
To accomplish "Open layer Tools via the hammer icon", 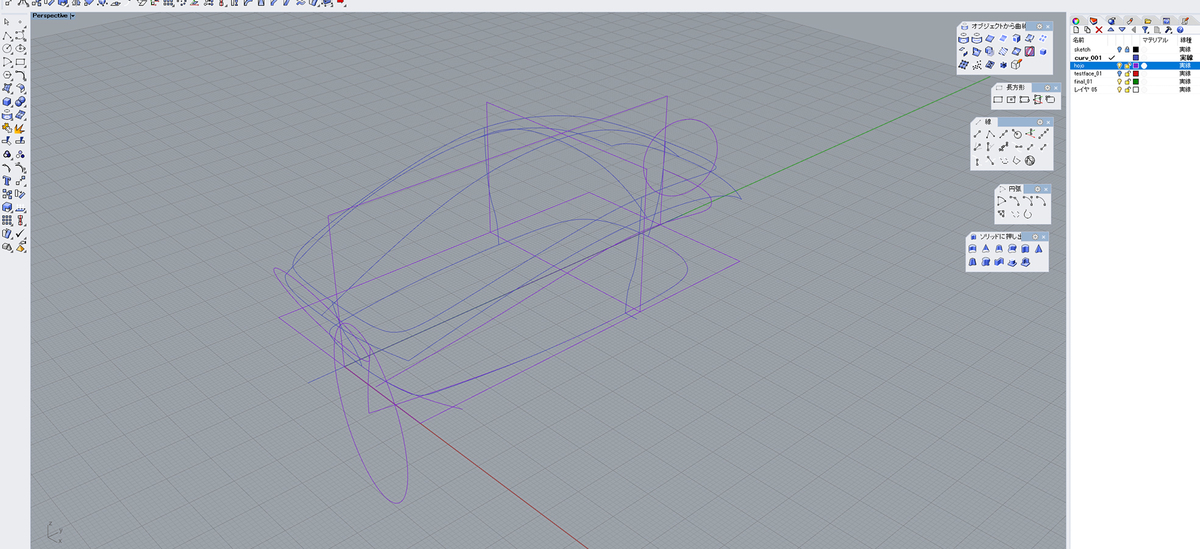I will [1168, 30].
